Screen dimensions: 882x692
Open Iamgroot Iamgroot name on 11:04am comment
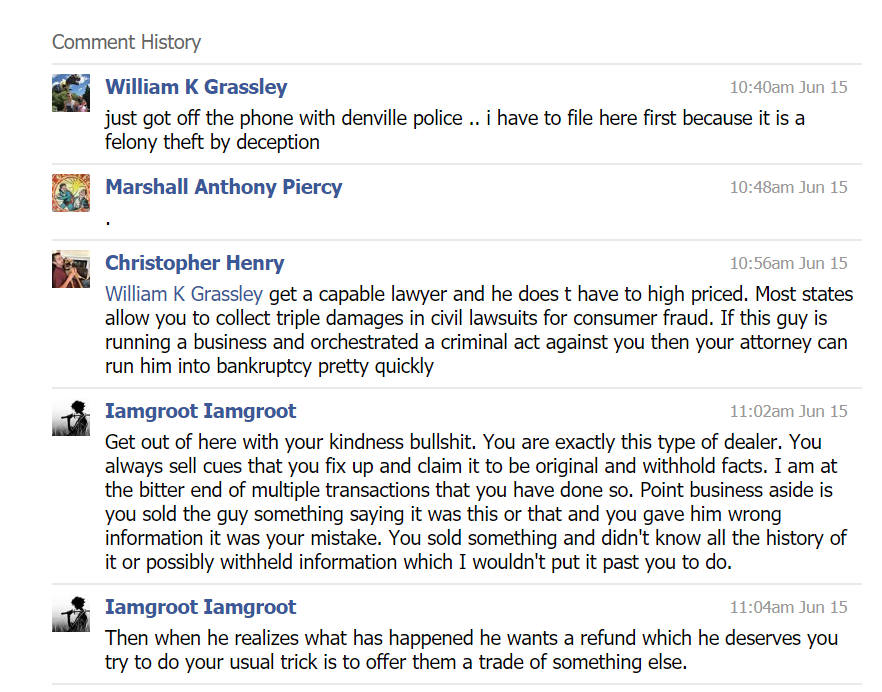201,607
